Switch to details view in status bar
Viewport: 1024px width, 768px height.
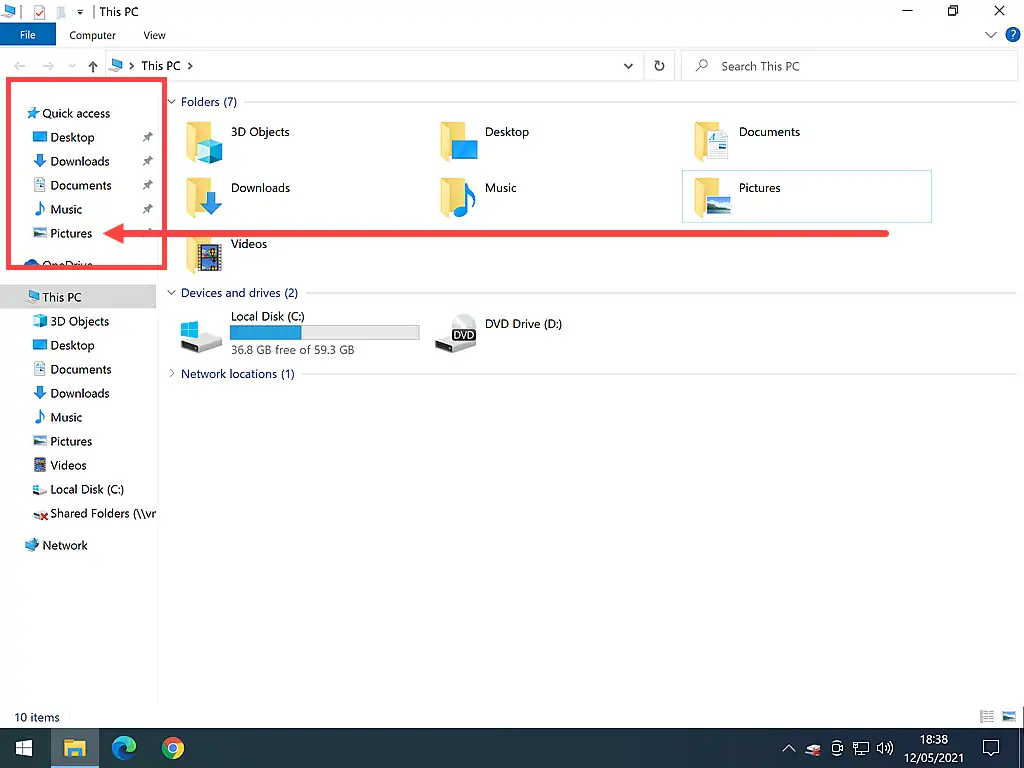coord(987,716)
